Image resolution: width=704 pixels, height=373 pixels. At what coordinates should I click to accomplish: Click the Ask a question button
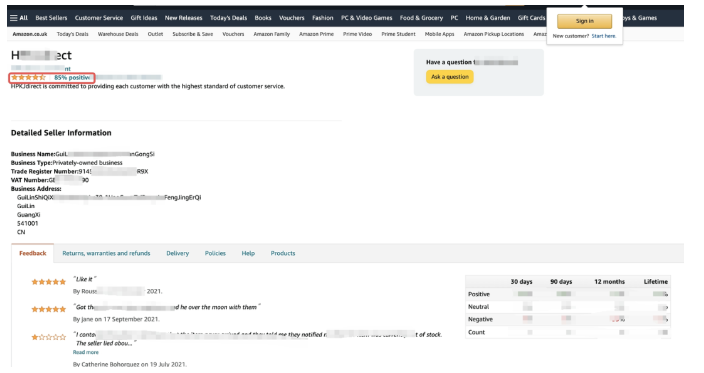pyautogui.click(x=449, y=77)
